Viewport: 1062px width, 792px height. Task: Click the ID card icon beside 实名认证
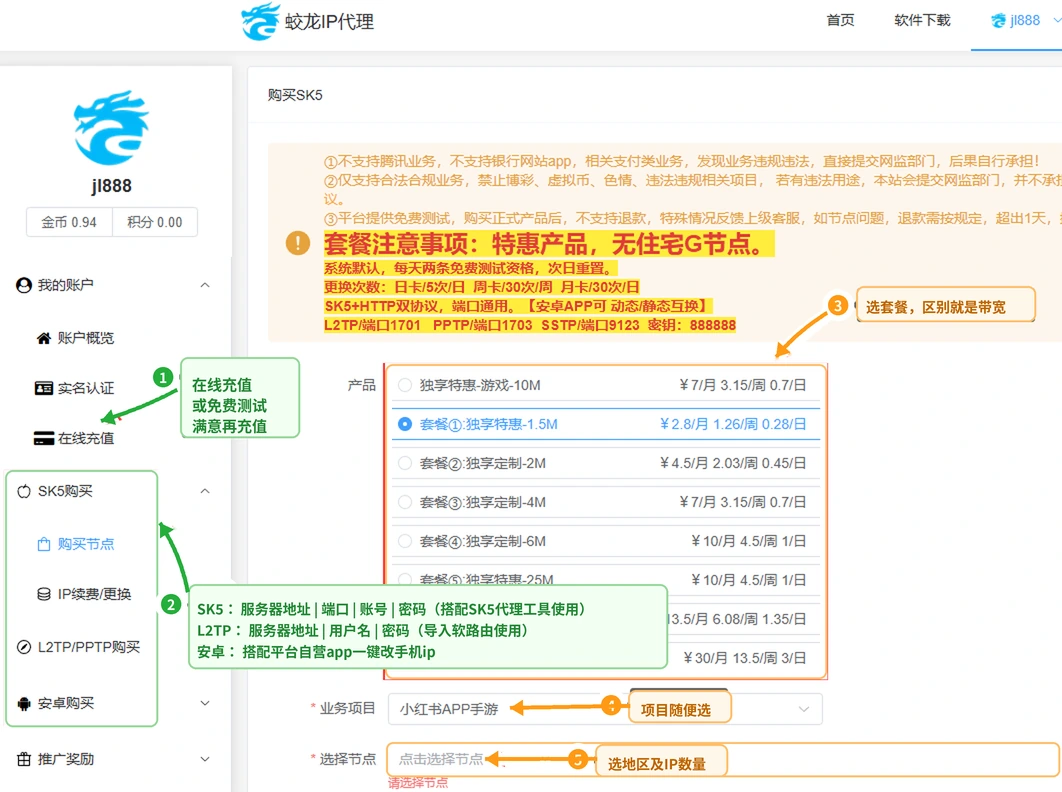tap(43, 388)
